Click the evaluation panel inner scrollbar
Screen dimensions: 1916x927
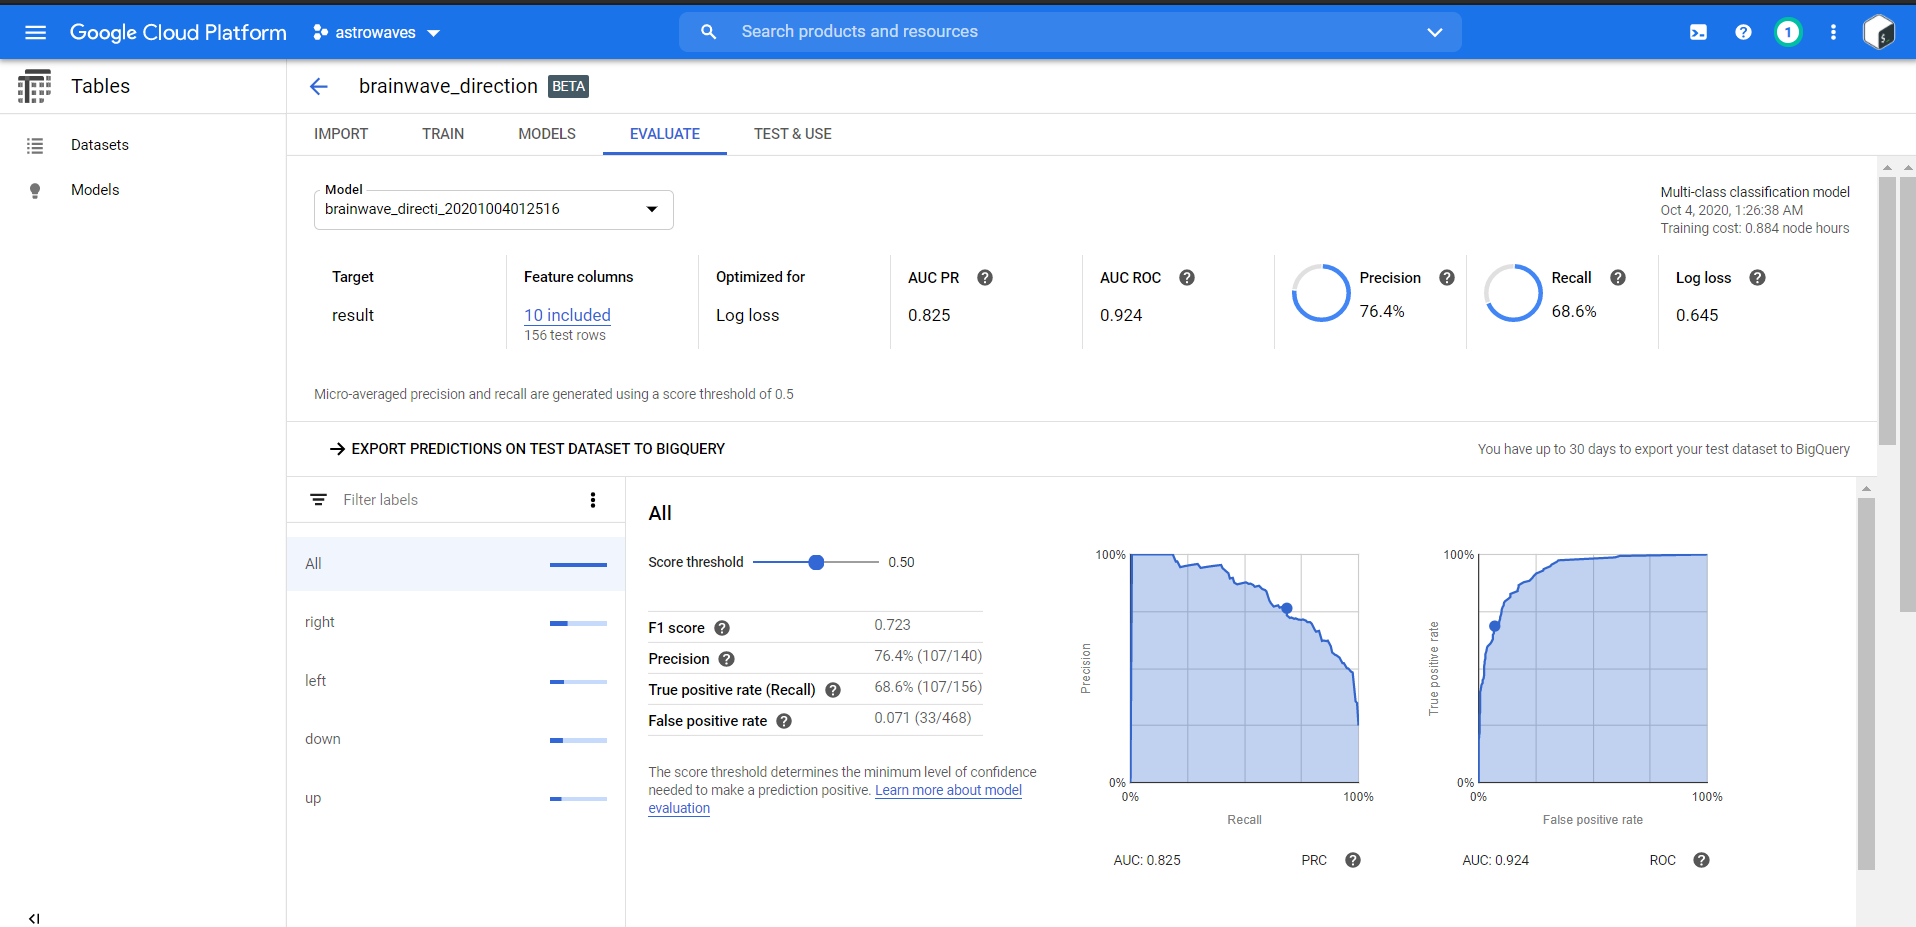pyautogui.click(x=1866, y=684)
